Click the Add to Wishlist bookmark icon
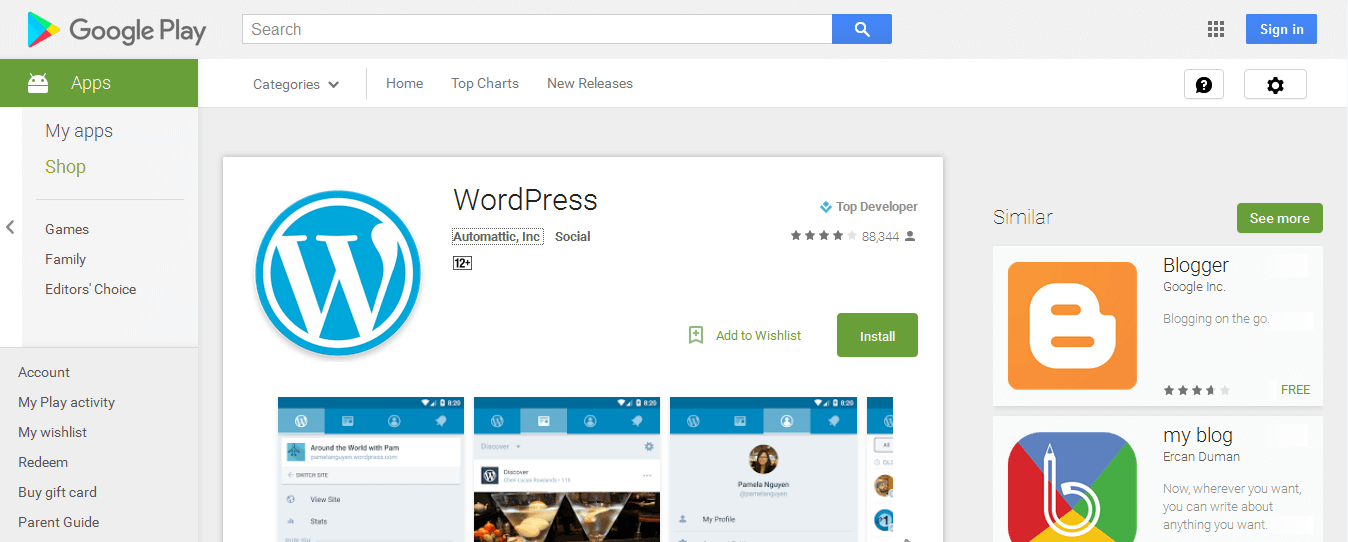 (x=696, y=335)
